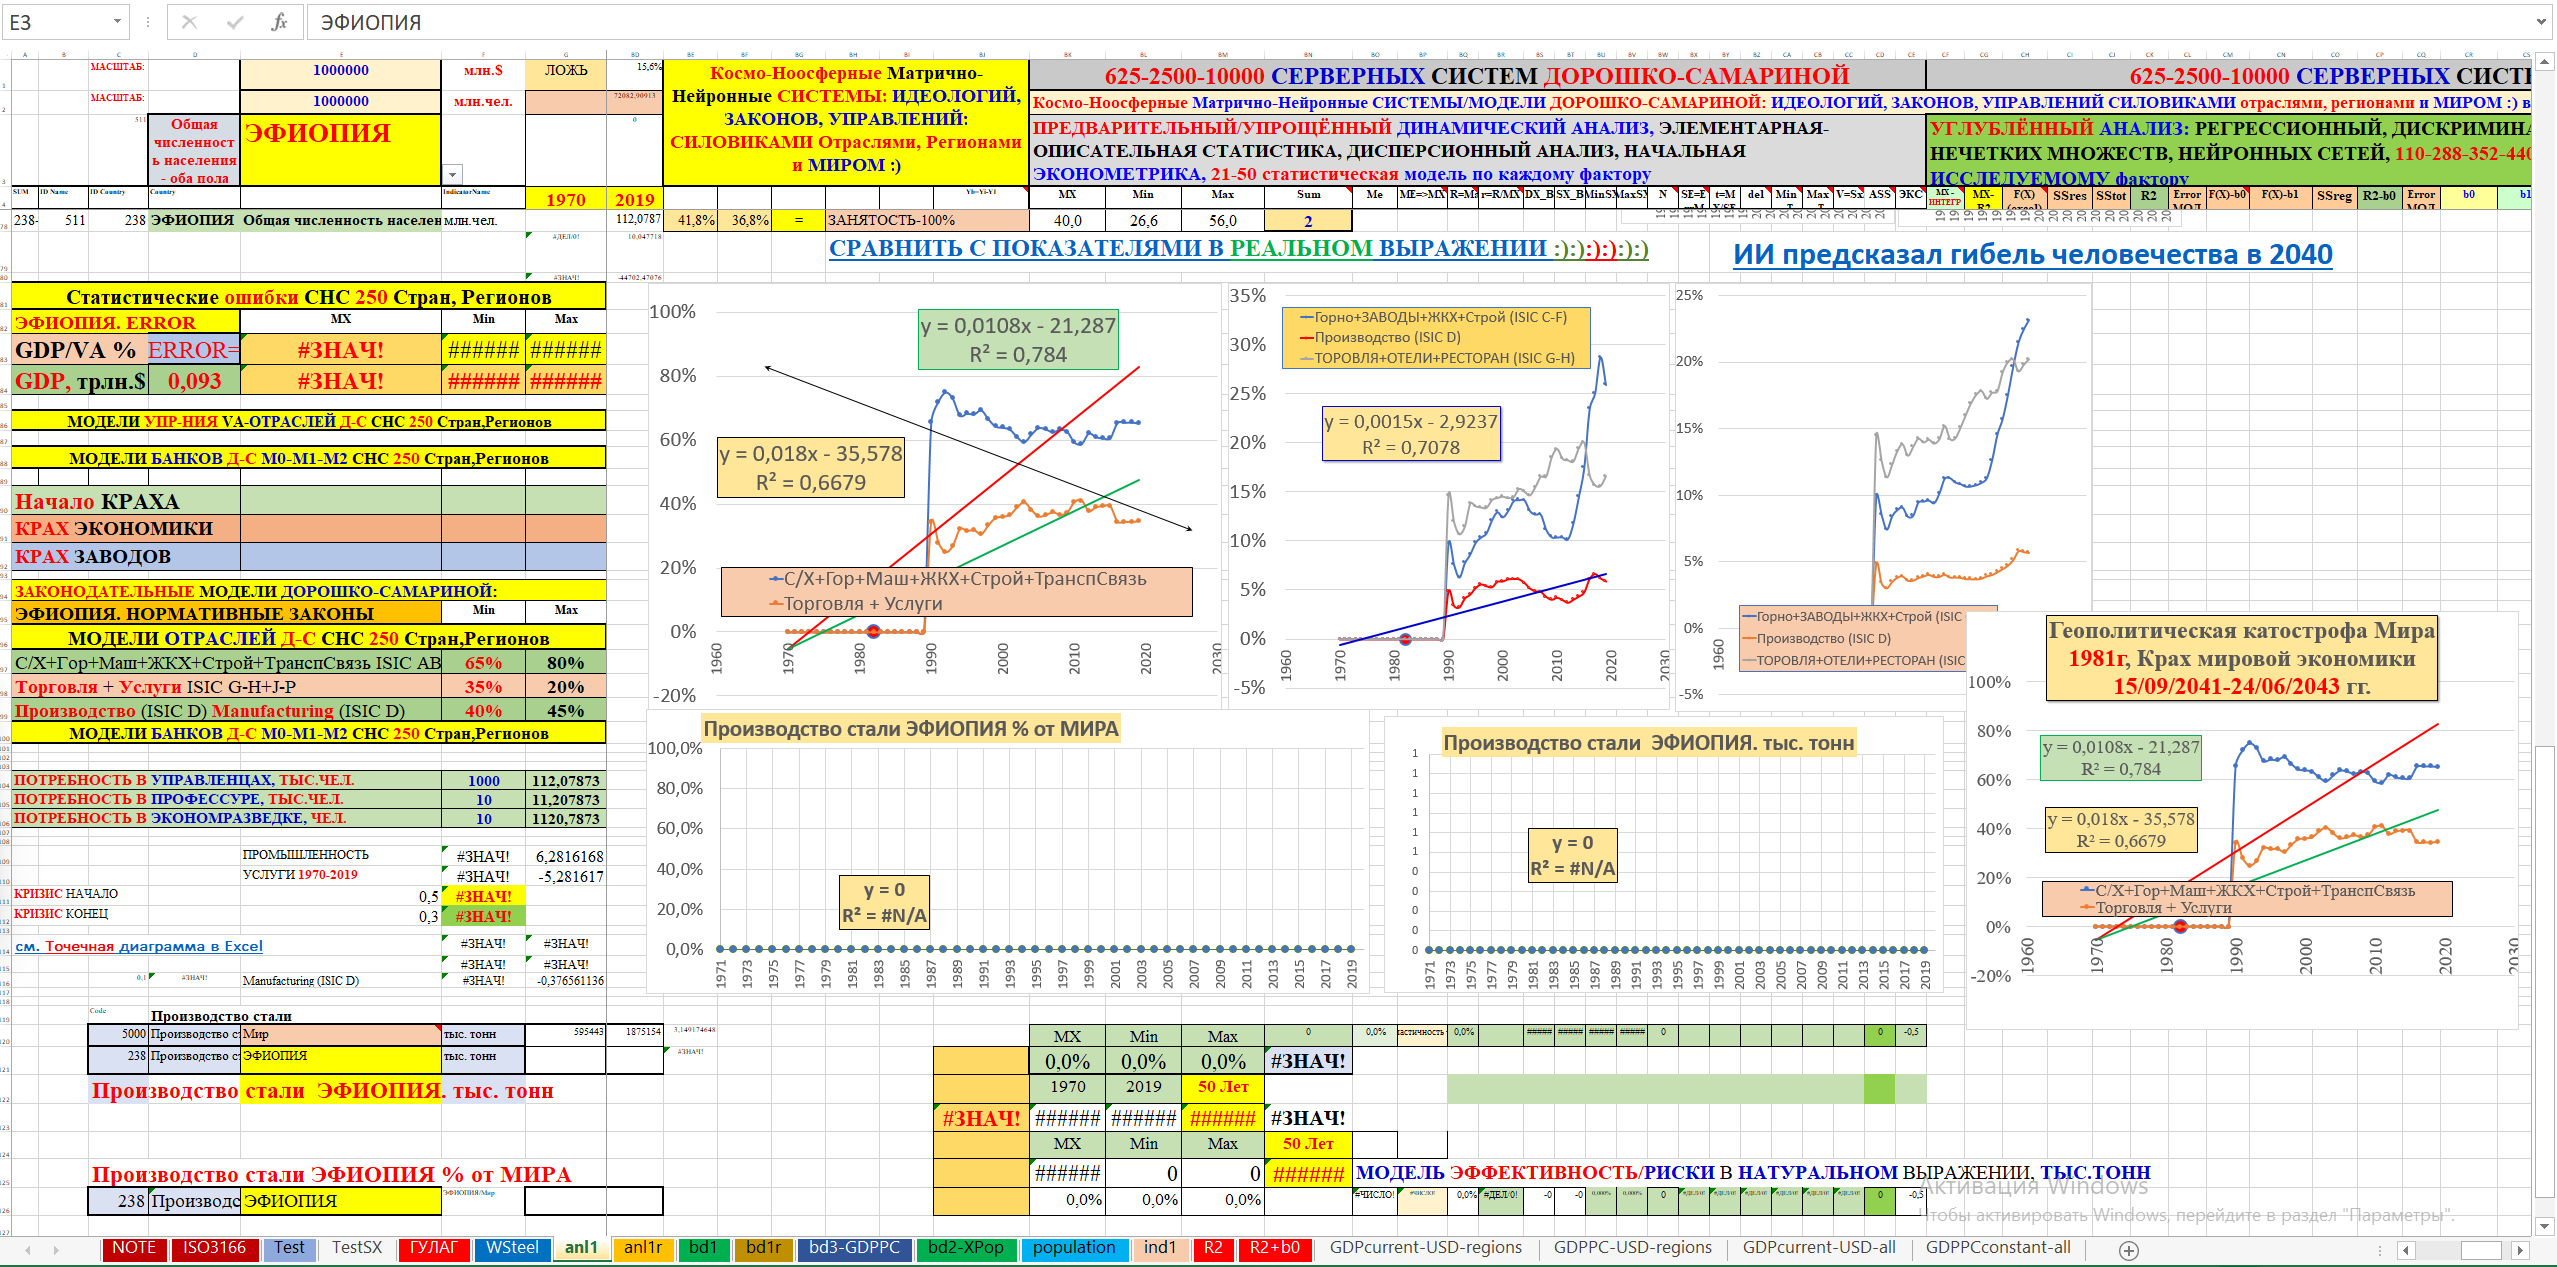This screenshot has height=1267, width=2557.
Task: Open link ИИ предсказал гибель человечества в 2040
Action: tap(2031, 255)
